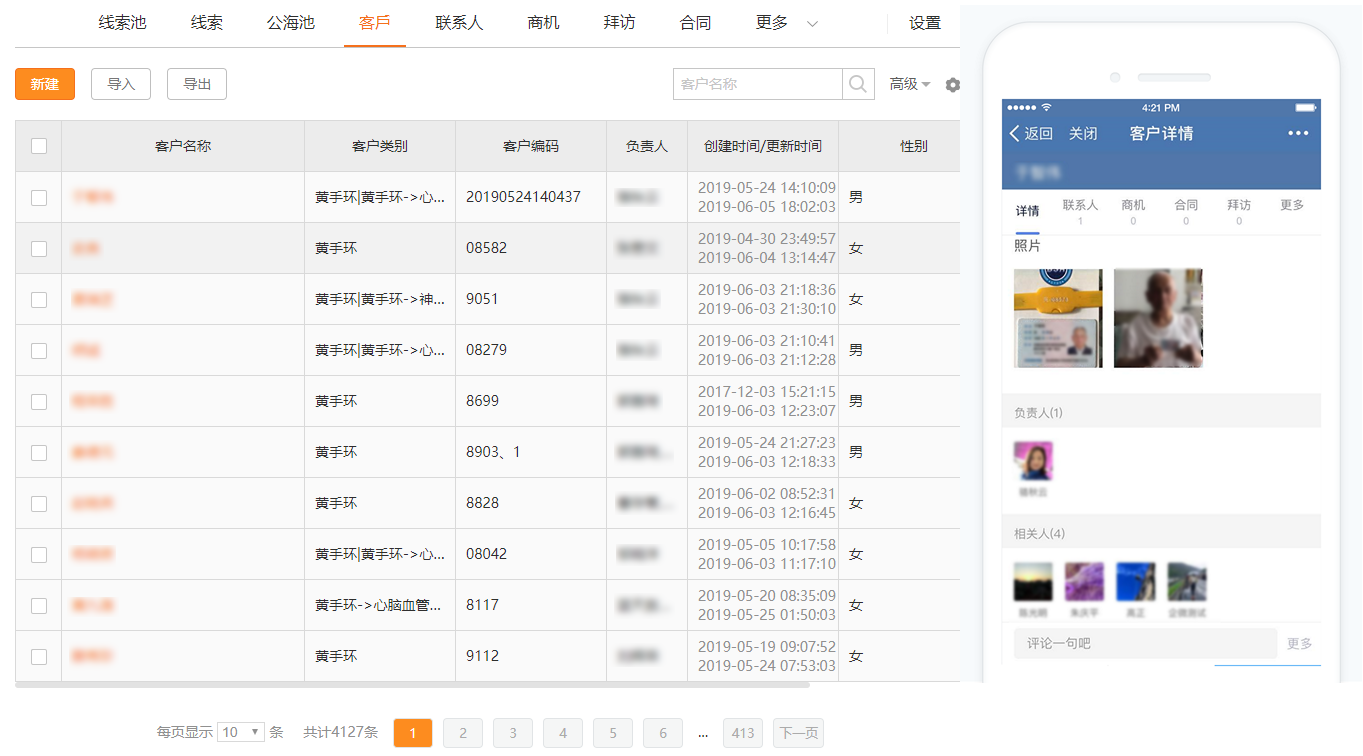Viewport: 1363px width, 756px height.
Task: Click the 创建时间/更新时间 column header
Action: pyautogui.click(x=763, y=146)
